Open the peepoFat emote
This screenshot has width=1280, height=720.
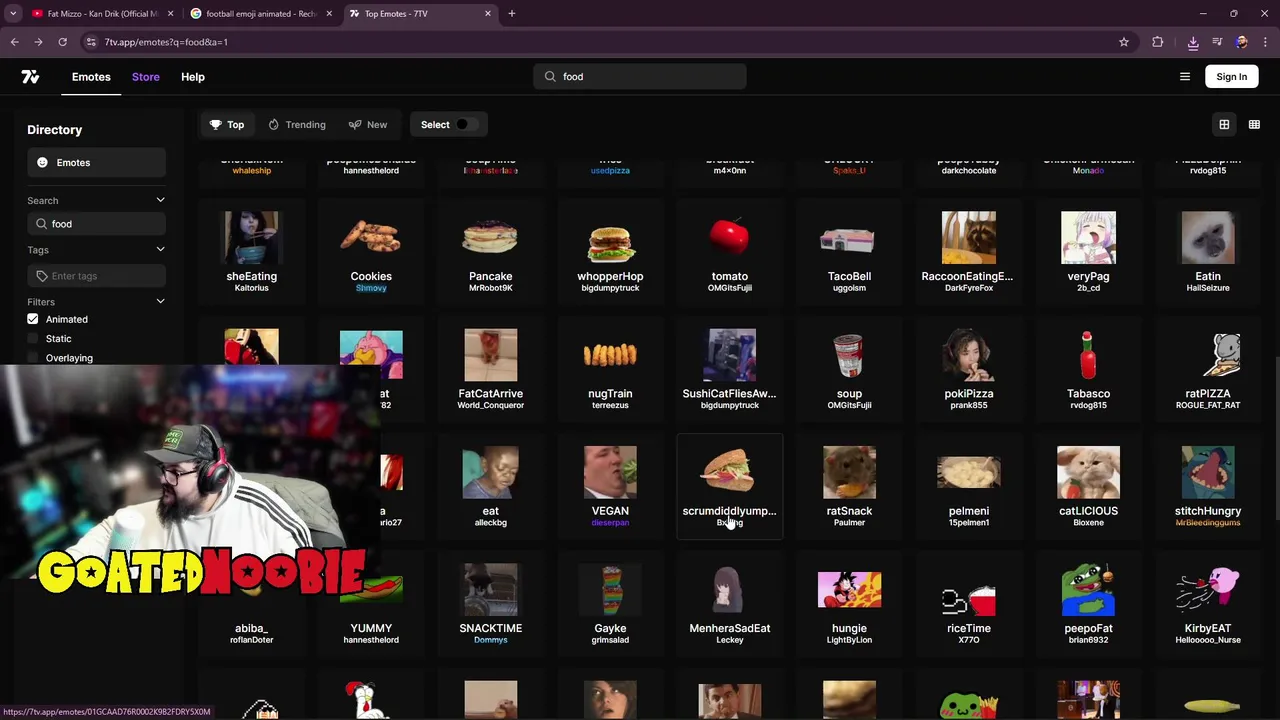click(x=1088, y=604)
